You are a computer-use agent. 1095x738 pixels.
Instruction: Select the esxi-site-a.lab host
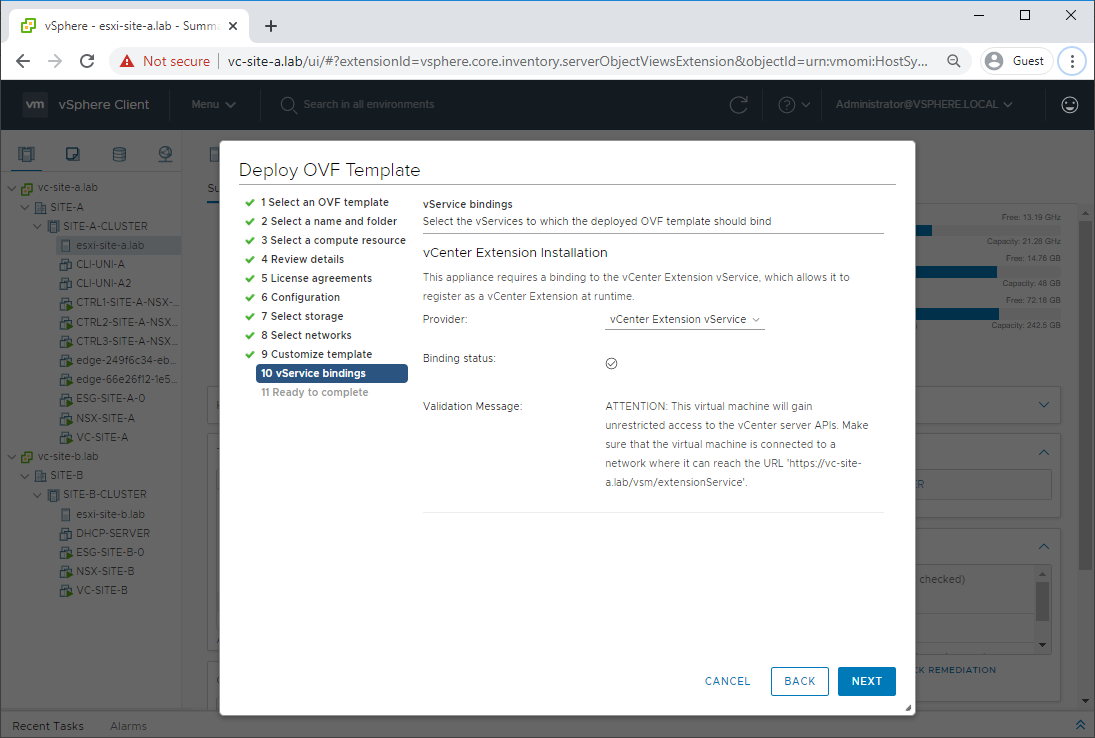(110, 245)
